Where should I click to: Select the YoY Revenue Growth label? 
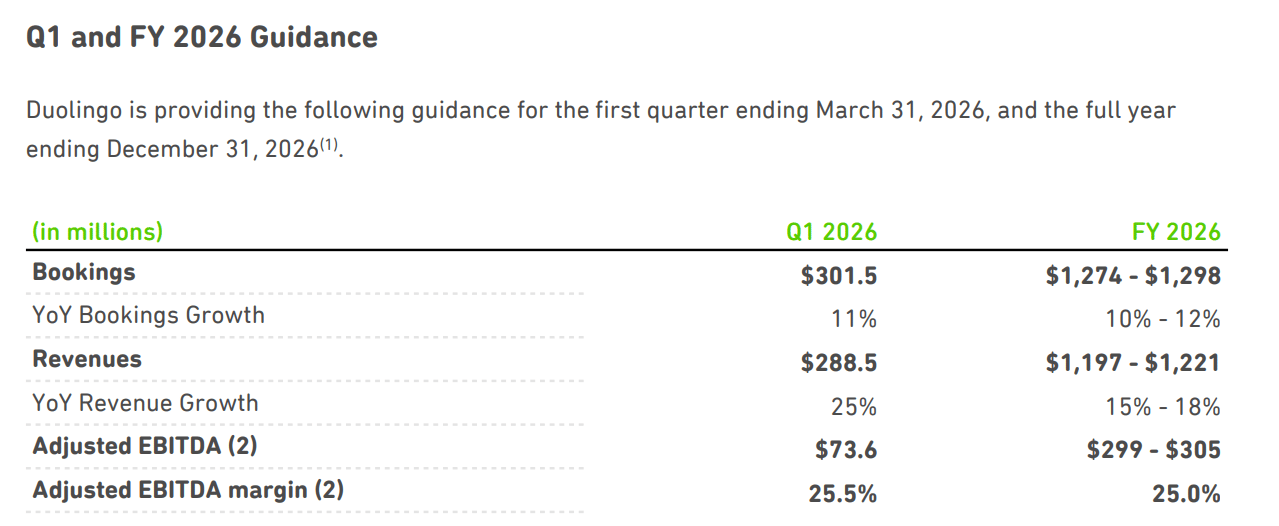click(145, 403)
